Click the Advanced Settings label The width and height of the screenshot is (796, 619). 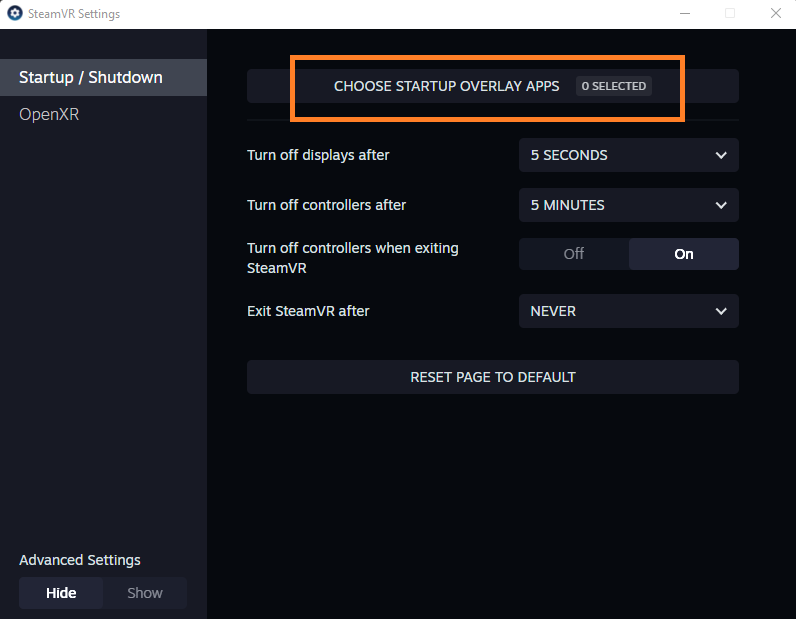click(80, 560)
